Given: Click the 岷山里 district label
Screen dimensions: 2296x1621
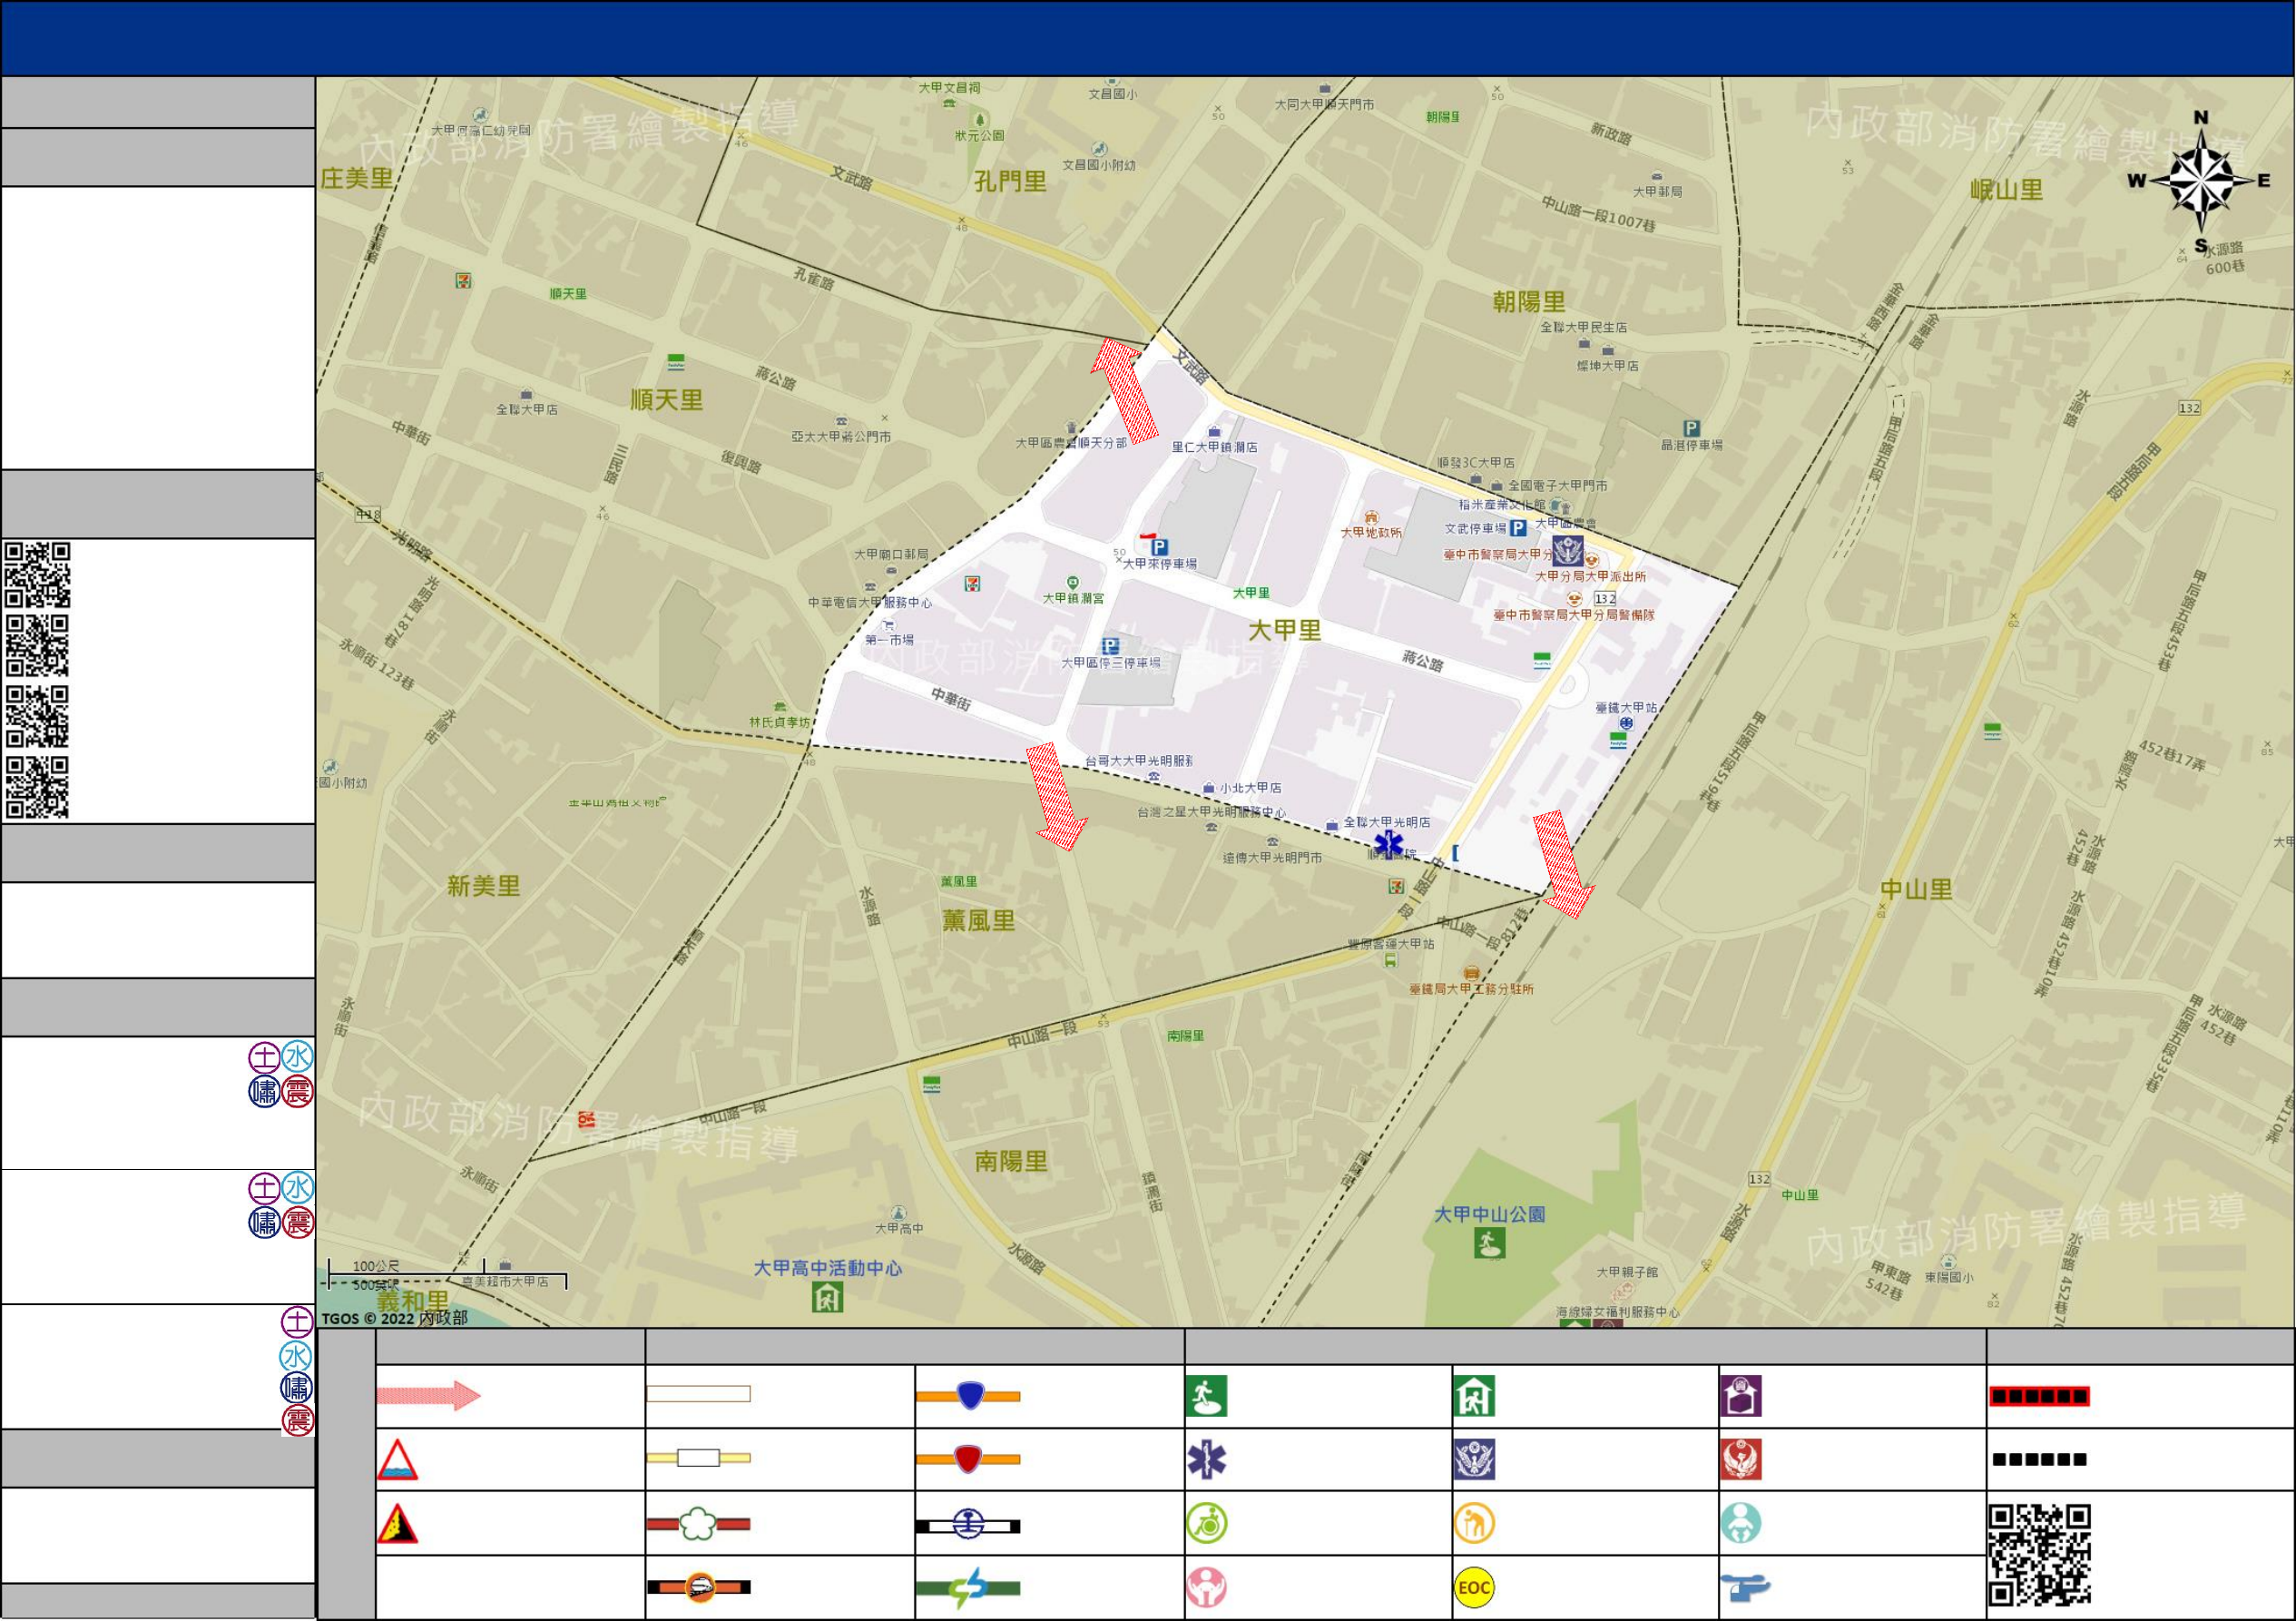Looking at the screenshot, I should click(2007, 190).
